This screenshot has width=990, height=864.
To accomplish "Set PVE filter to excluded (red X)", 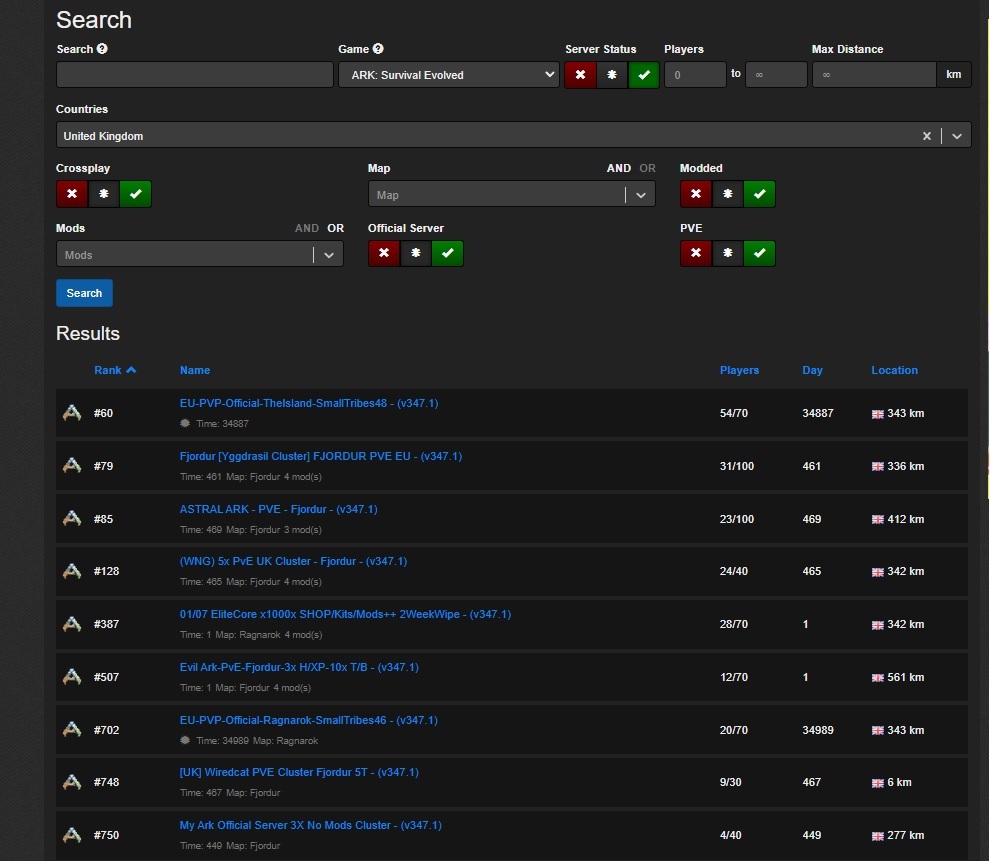I will click(696, 253).
